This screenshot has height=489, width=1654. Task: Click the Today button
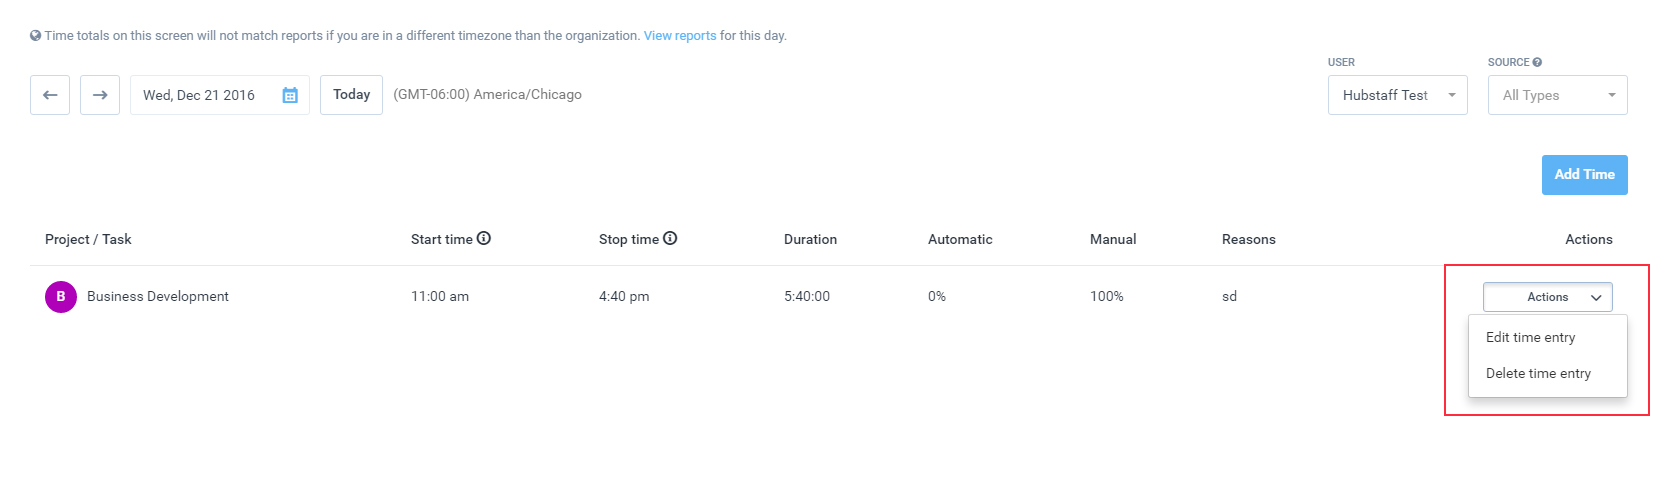[x=351, y=95]
